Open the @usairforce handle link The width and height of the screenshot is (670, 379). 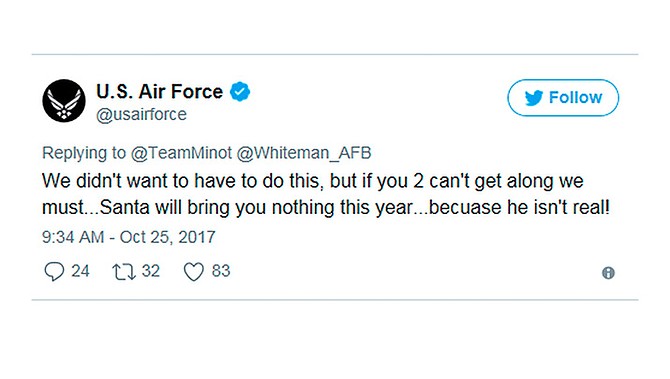pyautogui.click(x=141, y=115)
